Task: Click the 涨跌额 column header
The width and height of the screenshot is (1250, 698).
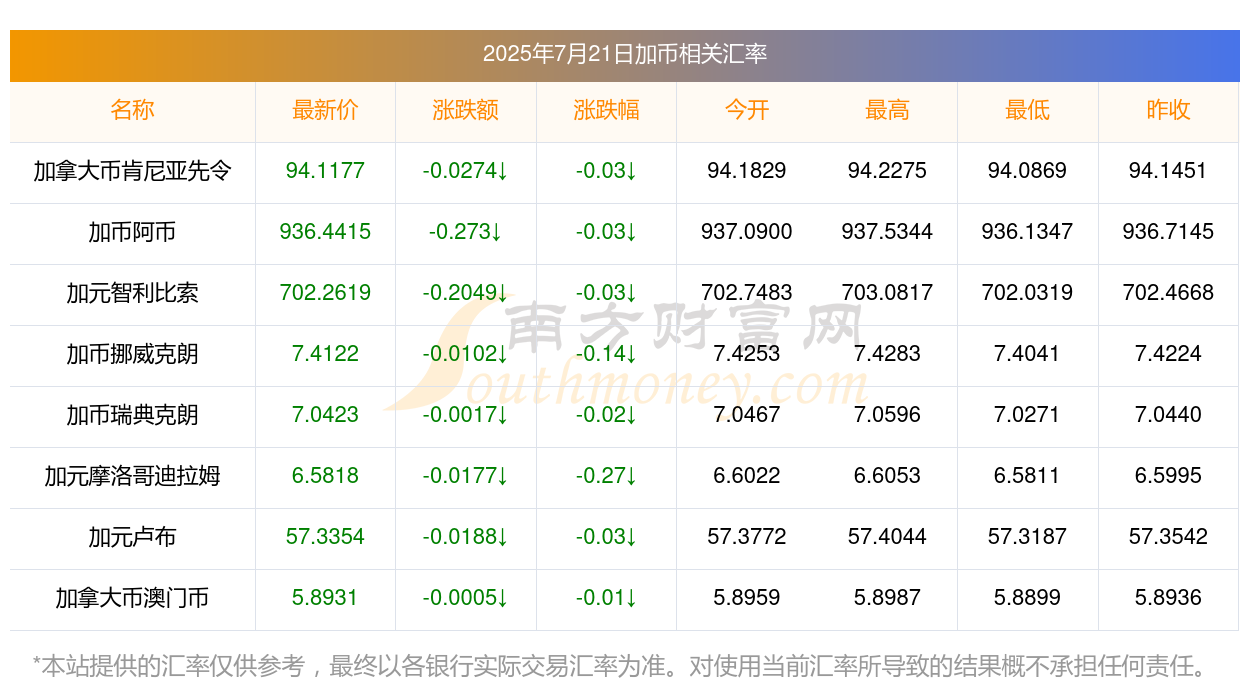Action: [x=466, y=110]
